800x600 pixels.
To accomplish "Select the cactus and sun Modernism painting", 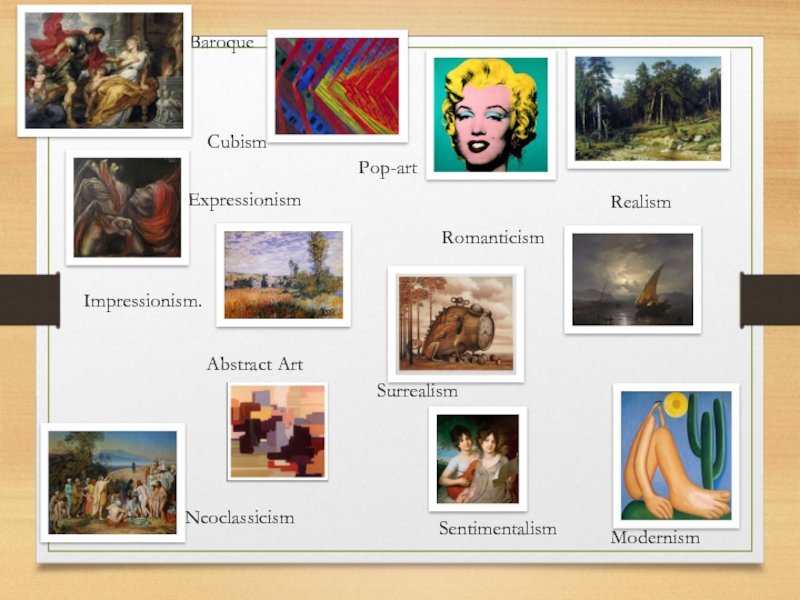I will pos(676,456).
